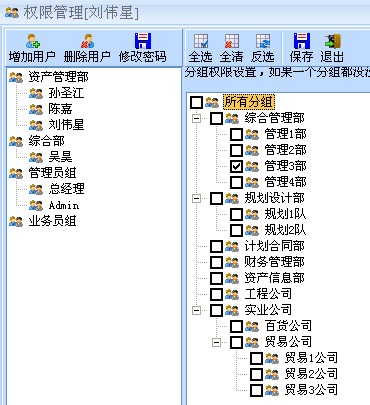
Task: Collapse the 综合管理部 tree node
Action: click(x=197, y=118)
